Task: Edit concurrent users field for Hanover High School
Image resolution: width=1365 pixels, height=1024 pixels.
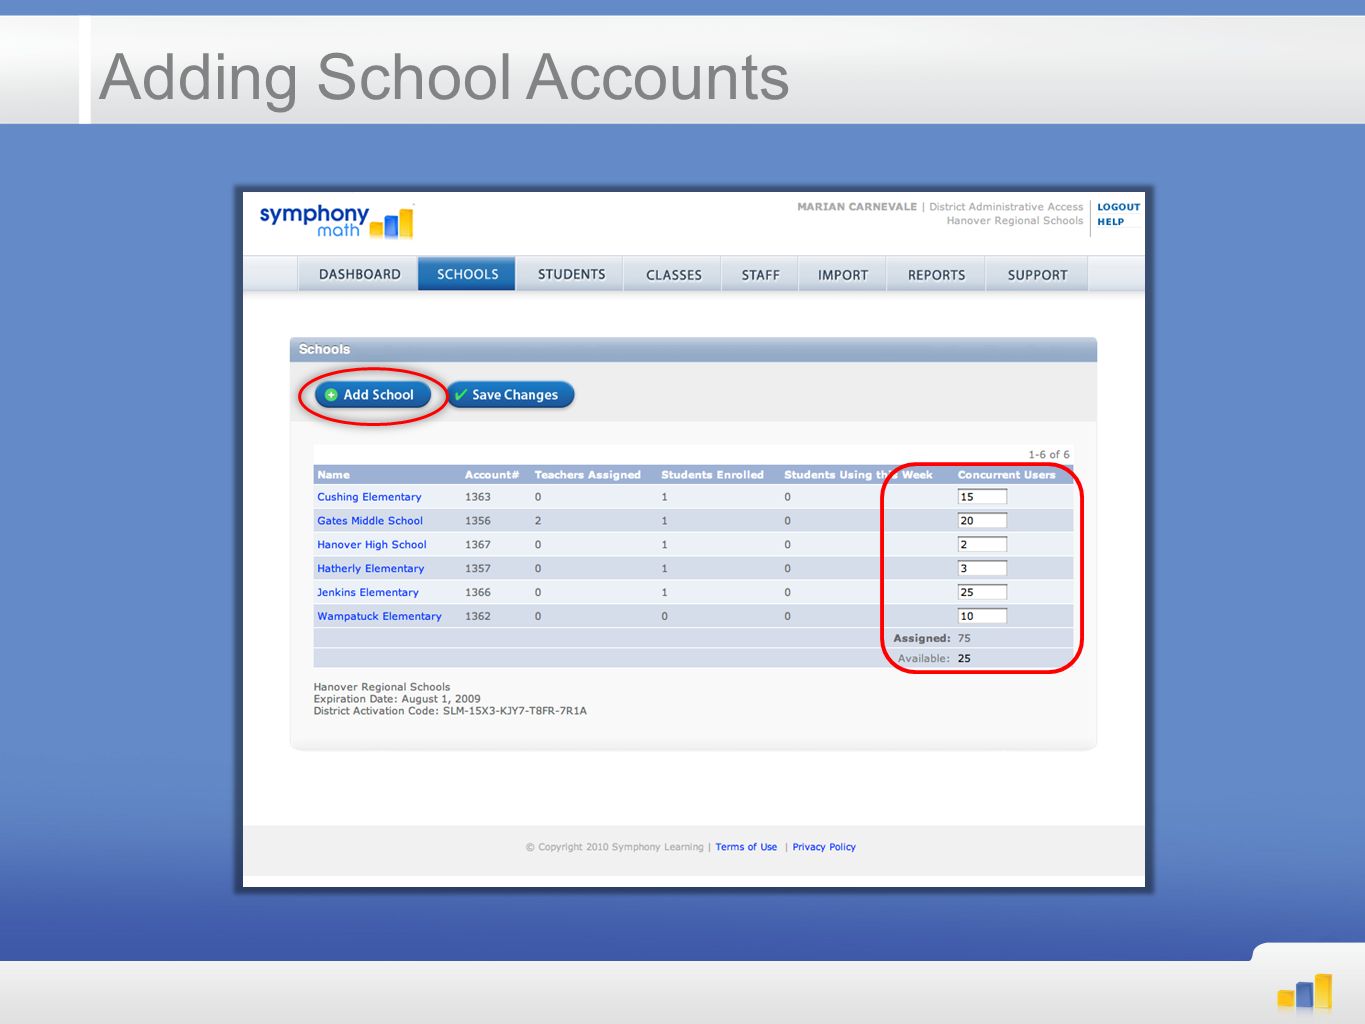Action: coord(982,545)
